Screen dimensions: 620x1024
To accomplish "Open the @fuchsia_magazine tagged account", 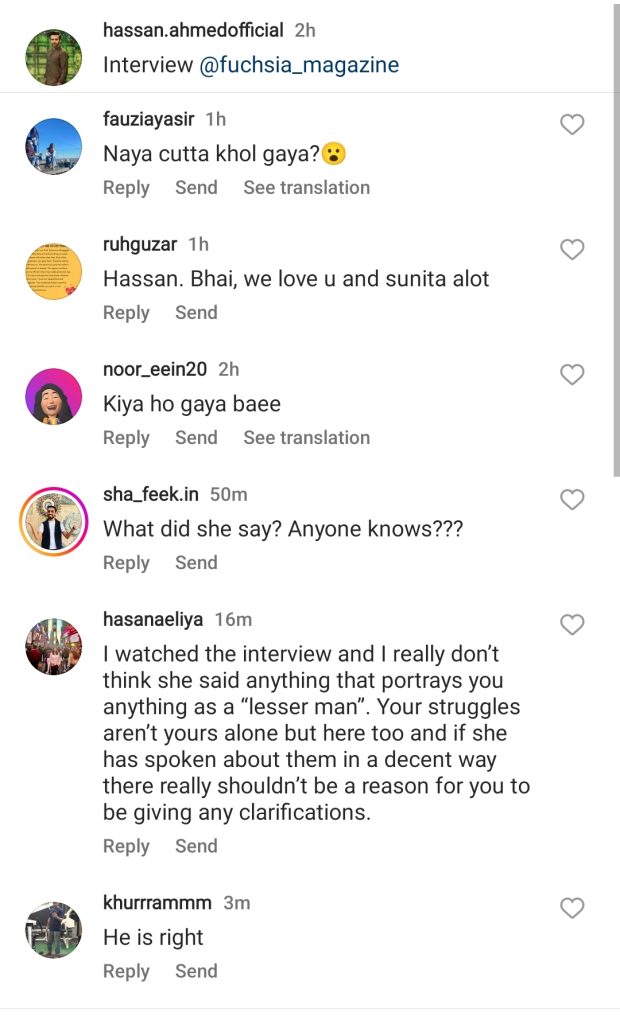I will (x=298, y=65).
